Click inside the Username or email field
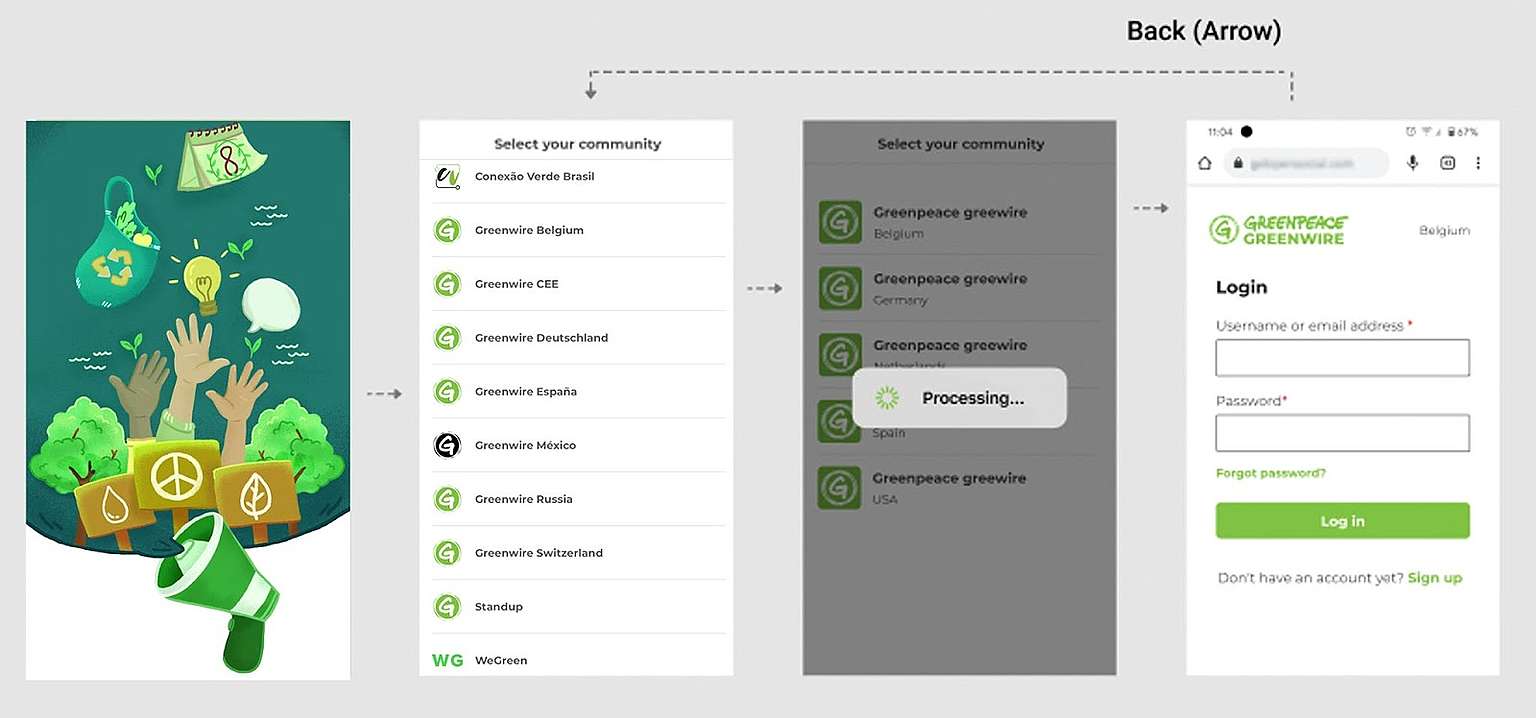The image size is (1536, 718). (x=1341, y=357)
